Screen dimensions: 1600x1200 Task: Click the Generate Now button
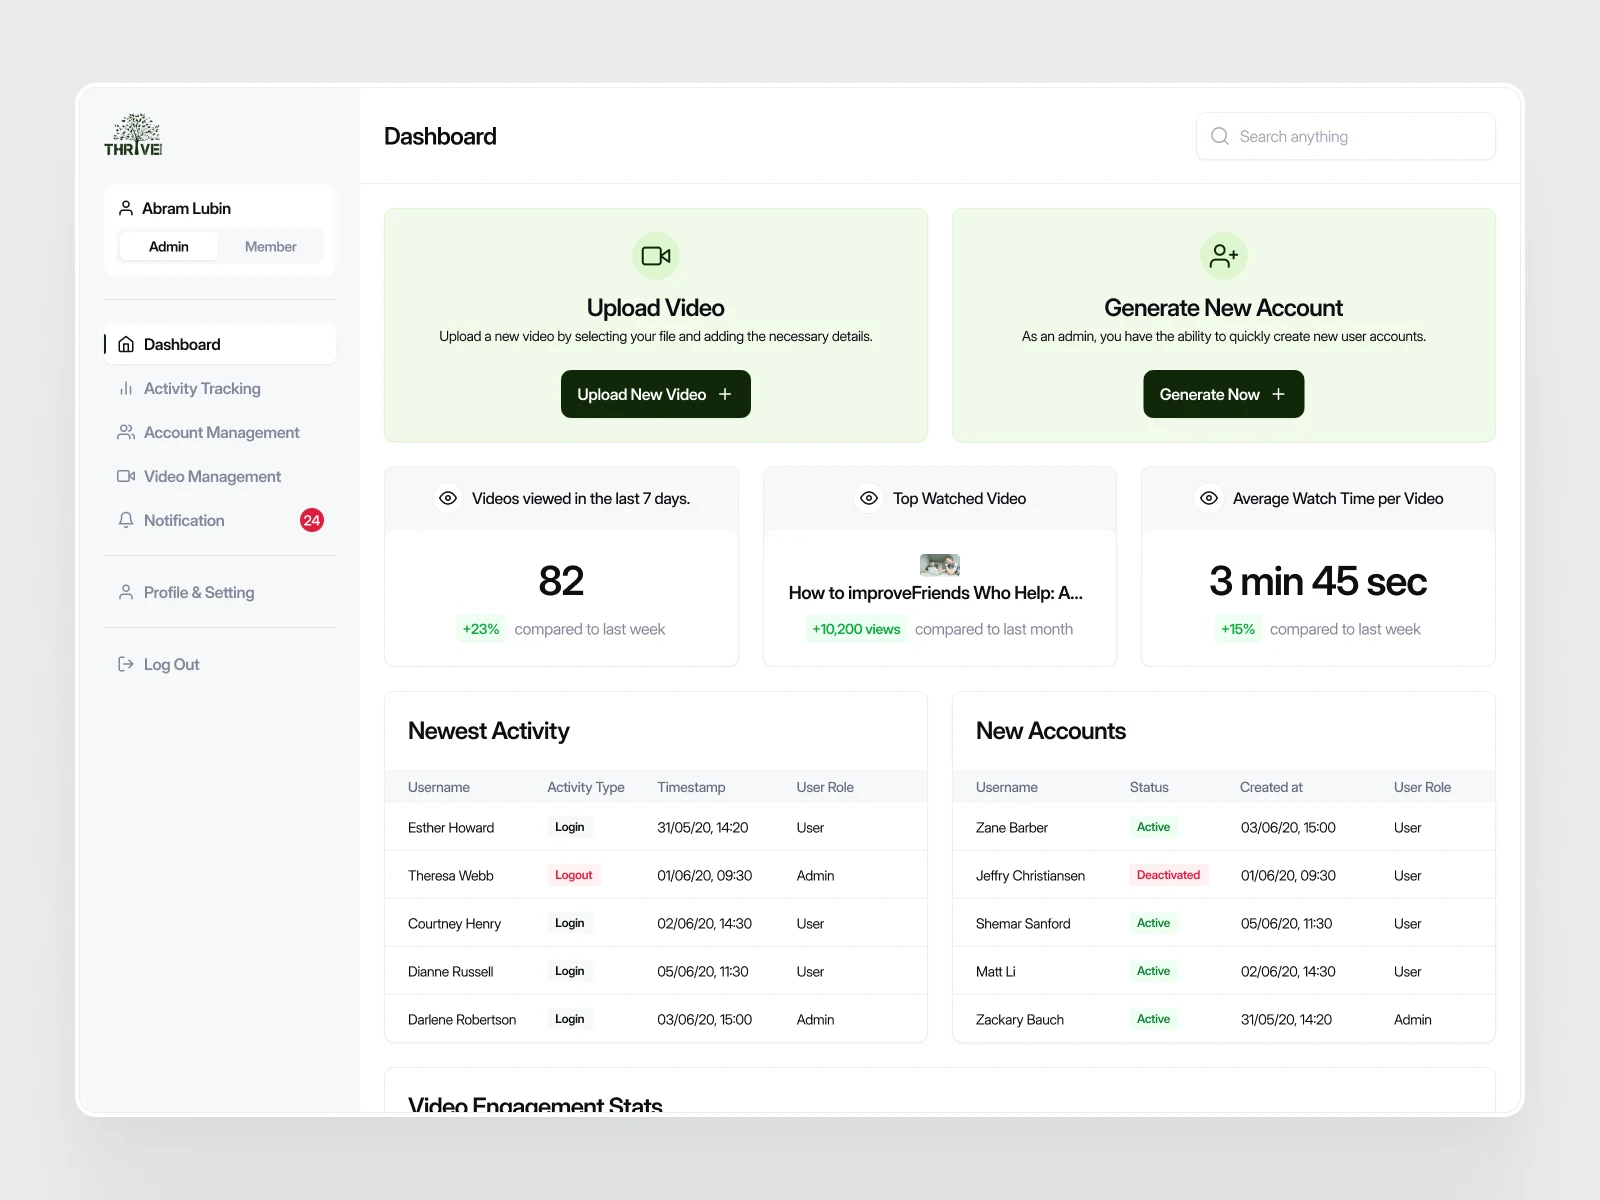1224,394
